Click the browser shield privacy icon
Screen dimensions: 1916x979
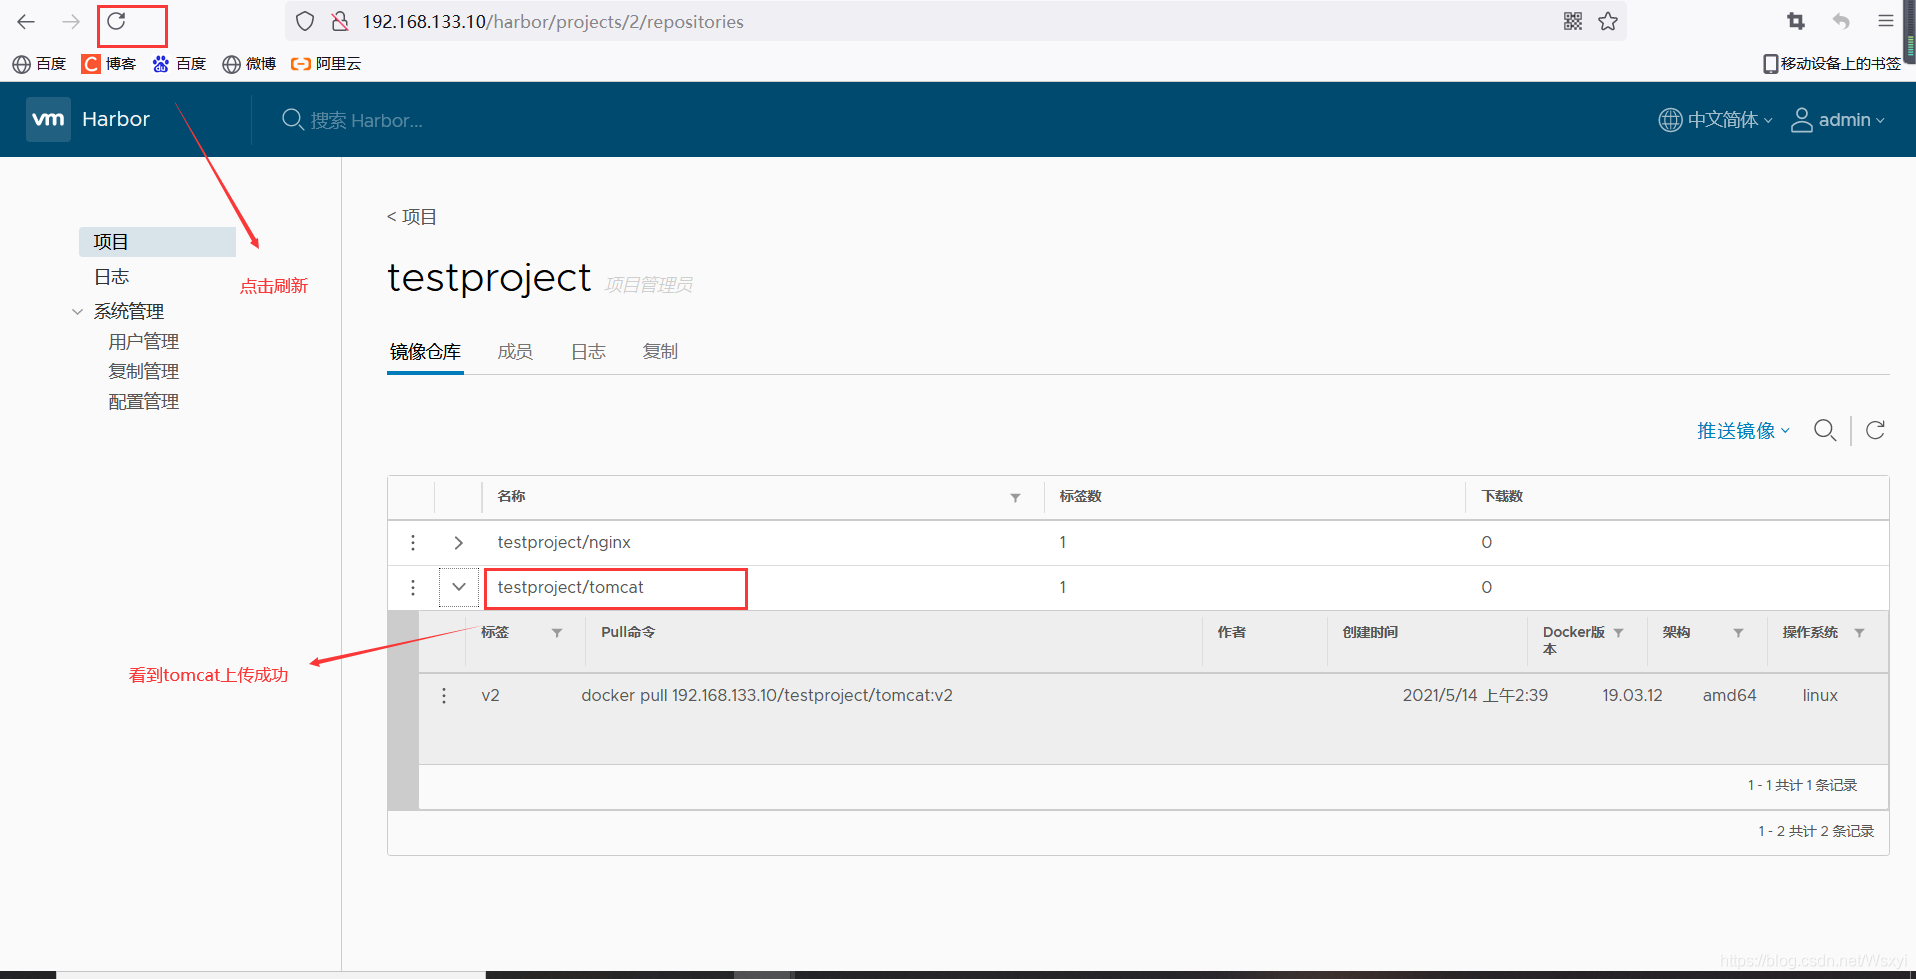[x=304, y=21]
